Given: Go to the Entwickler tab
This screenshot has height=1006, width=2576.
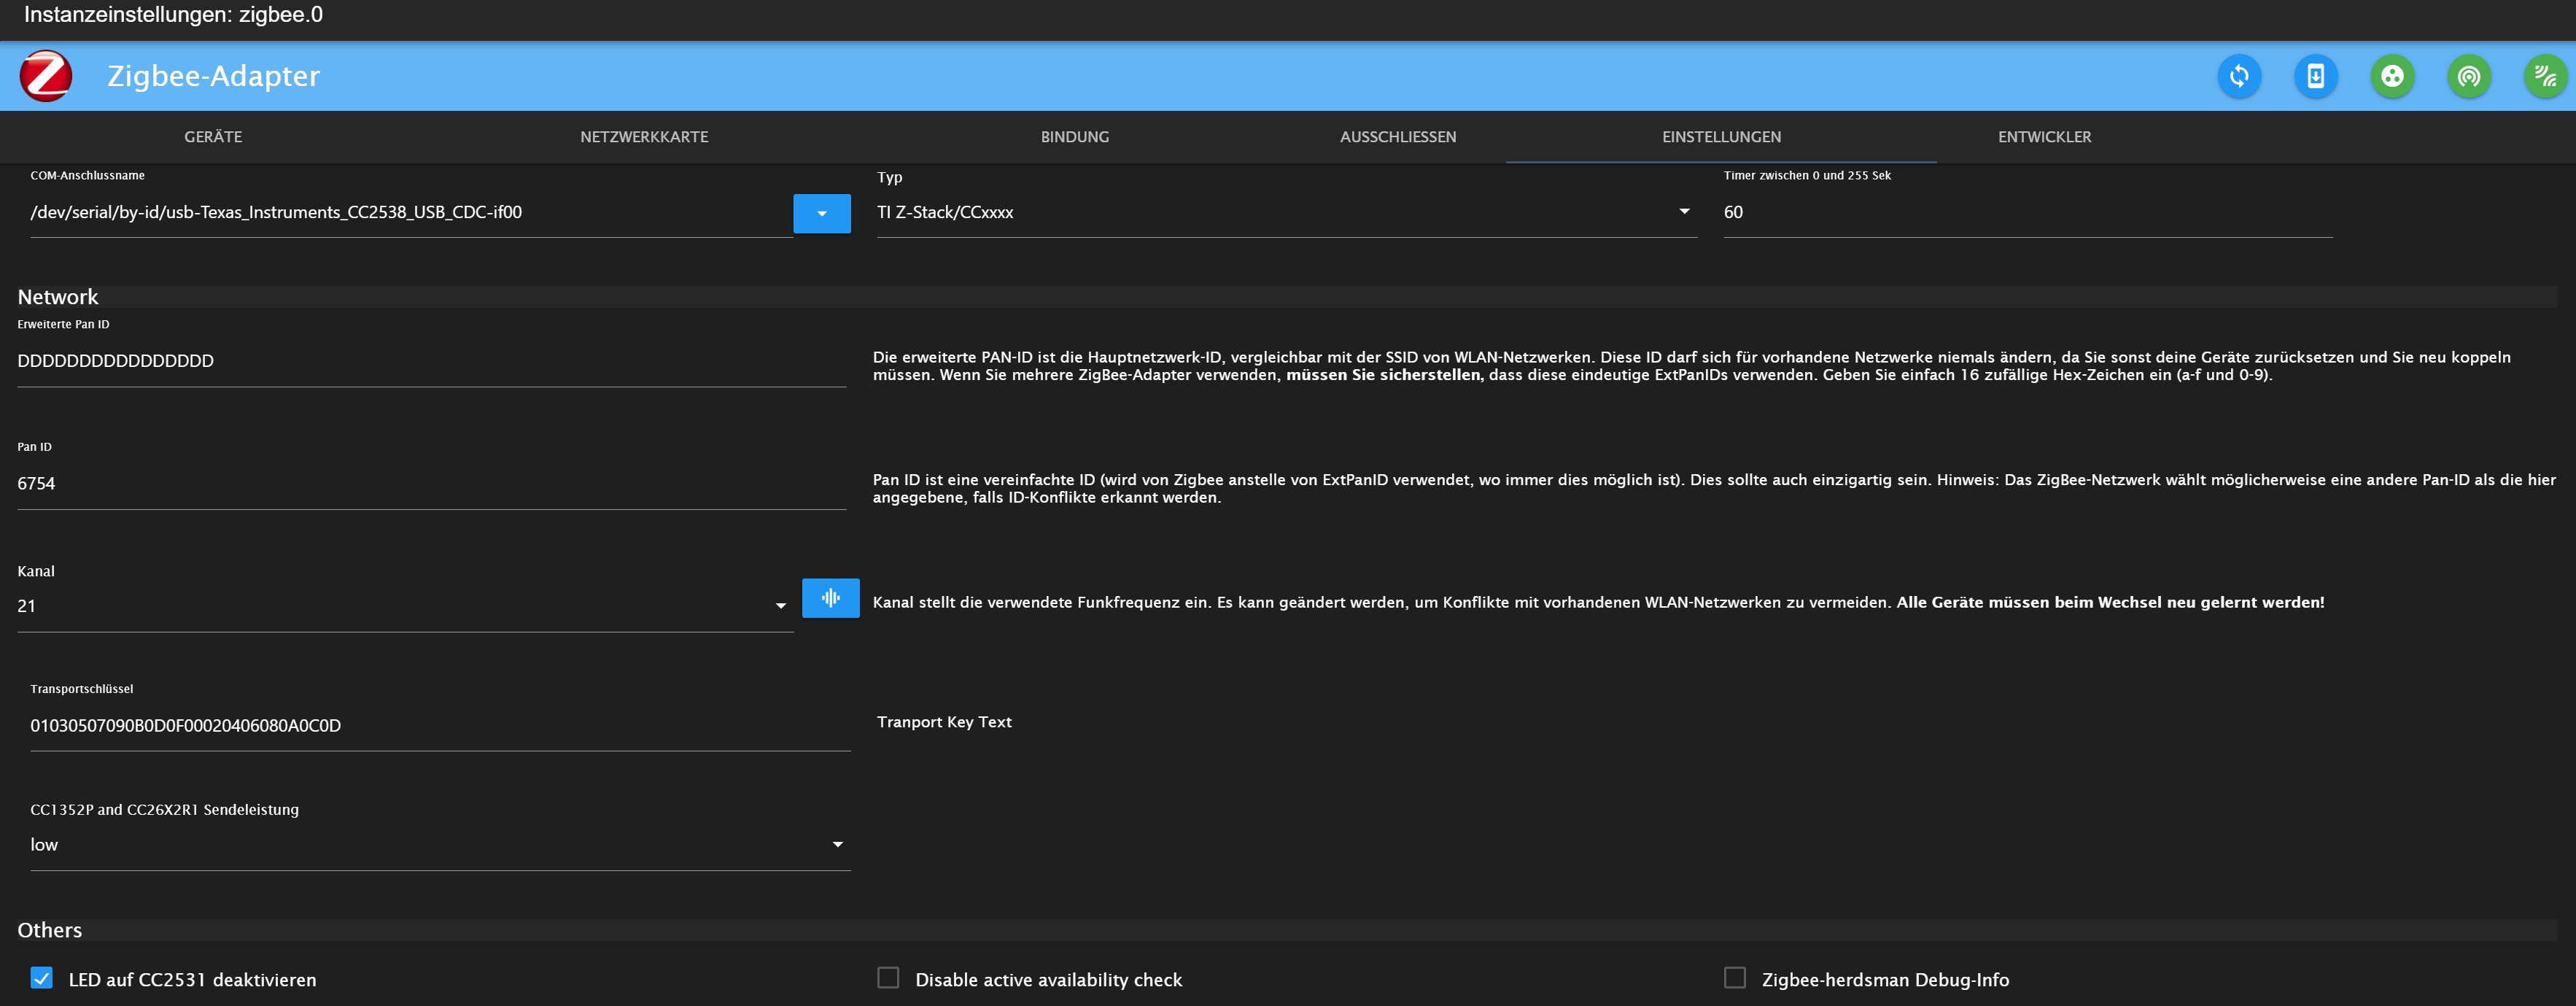Looking at the screenshot, I should coord(2044,137).
